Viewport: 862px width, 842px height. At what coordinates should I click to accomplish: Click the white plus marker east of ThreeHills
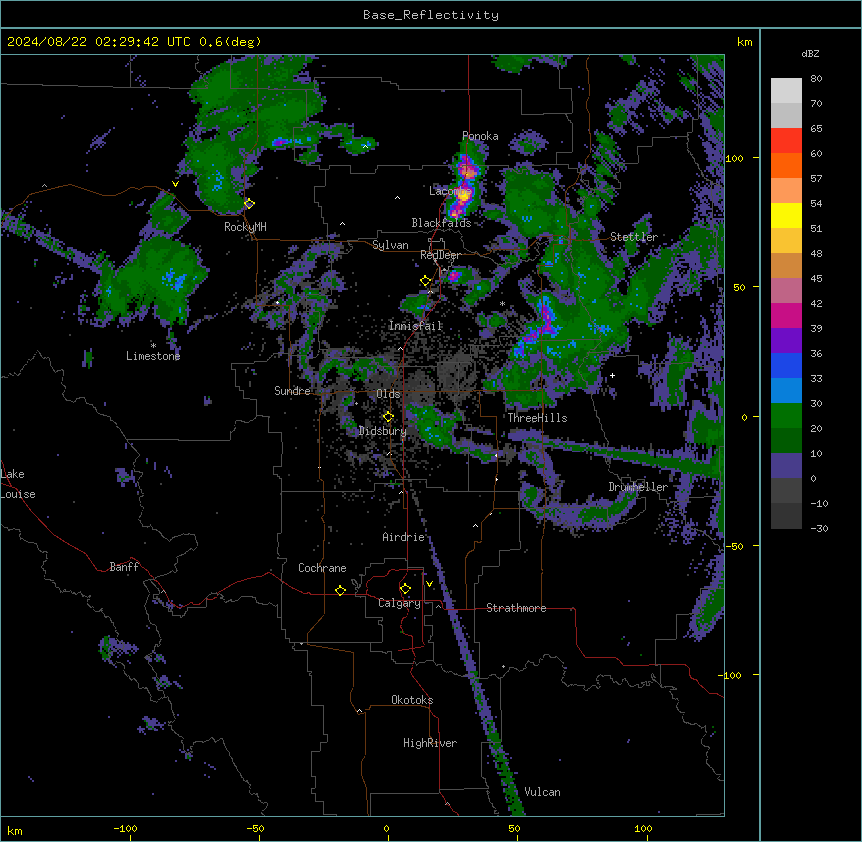pos(612,375)
